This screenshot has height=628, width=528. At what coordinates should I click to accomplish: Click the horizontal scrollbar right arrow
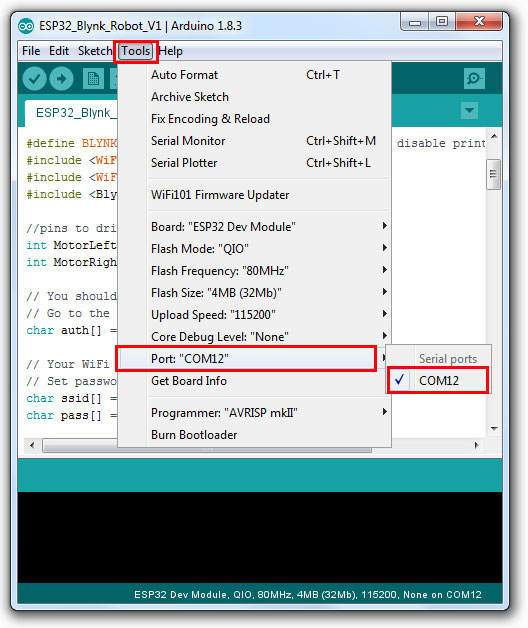click(476, 445)
